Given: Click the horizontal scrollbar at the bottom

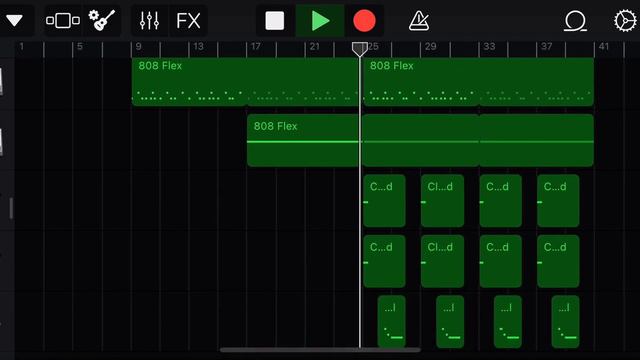Looking at the screenshot, I should click(320, 350).
